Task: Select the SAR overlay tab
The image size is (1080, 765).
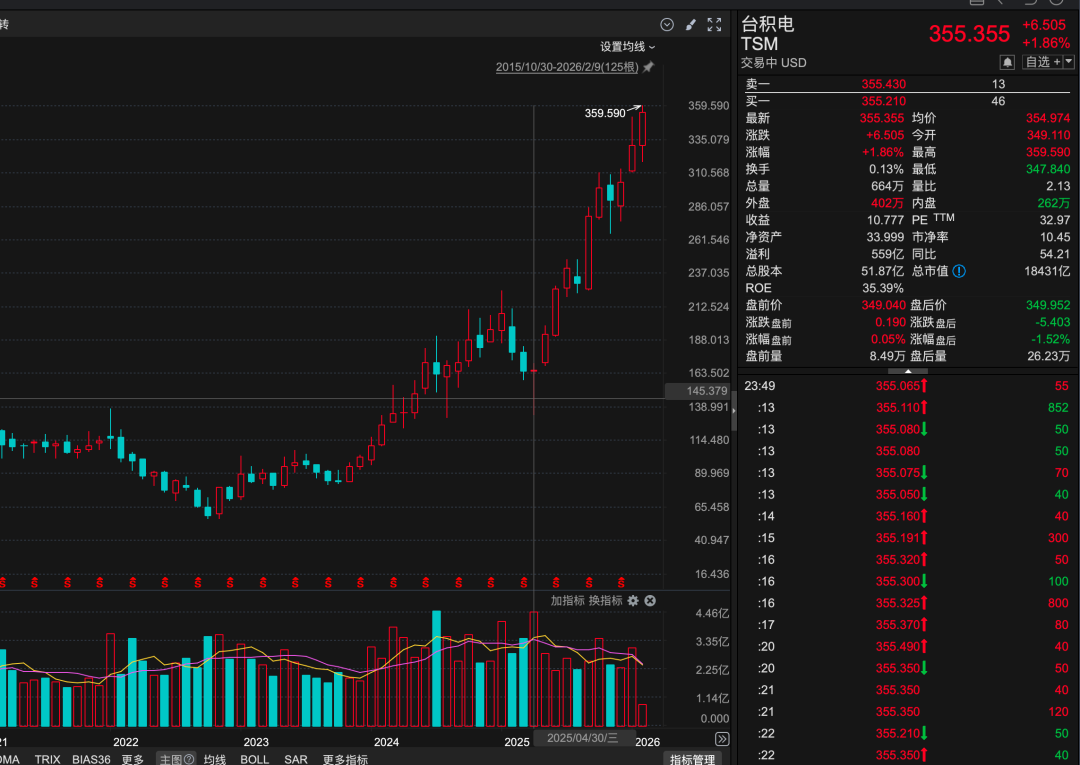Action: click(x=296, y=759)
